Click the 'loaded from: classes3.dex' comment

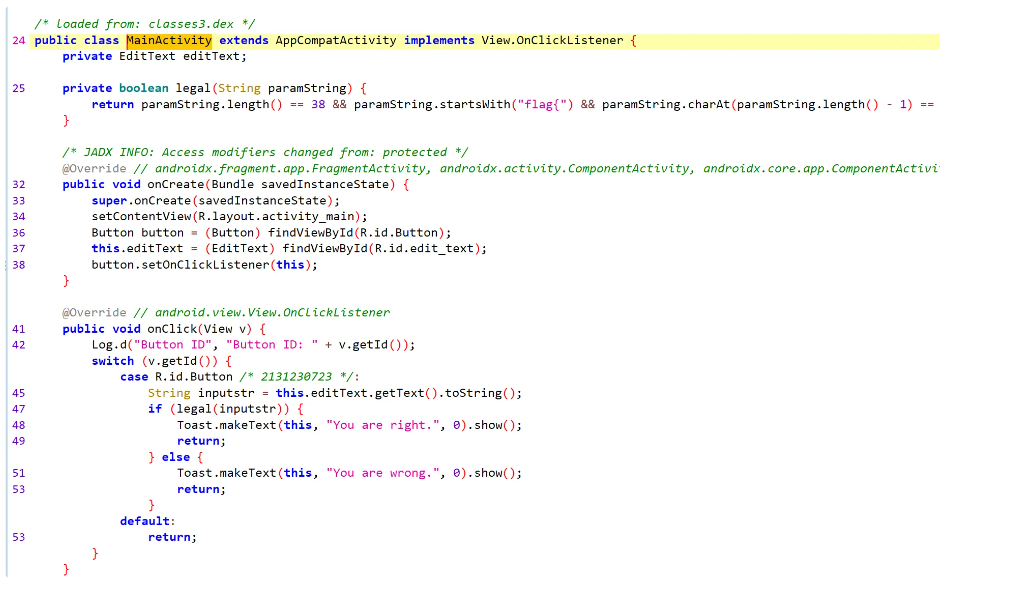tap(145, 24)
